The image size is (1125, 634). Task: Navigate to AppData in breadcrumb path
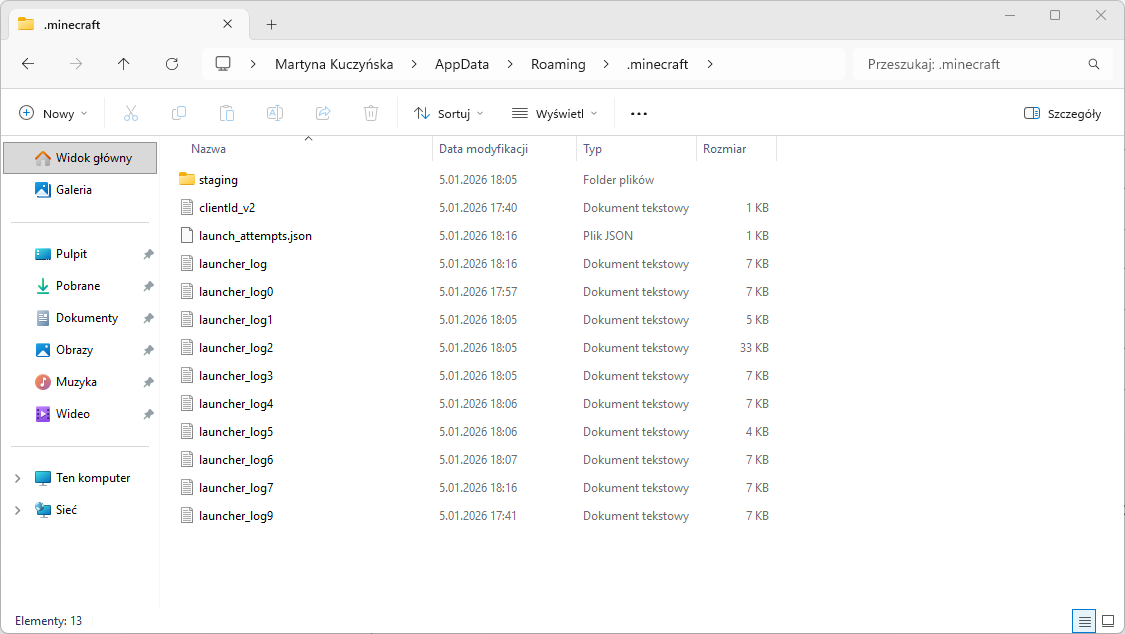[462, 64]
